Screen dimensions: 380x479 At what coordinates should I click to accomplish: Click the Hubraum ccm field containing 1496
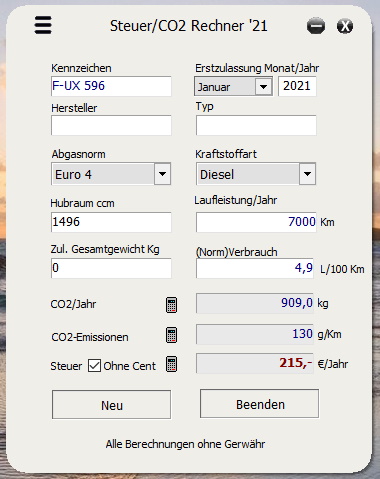(111, 222)
